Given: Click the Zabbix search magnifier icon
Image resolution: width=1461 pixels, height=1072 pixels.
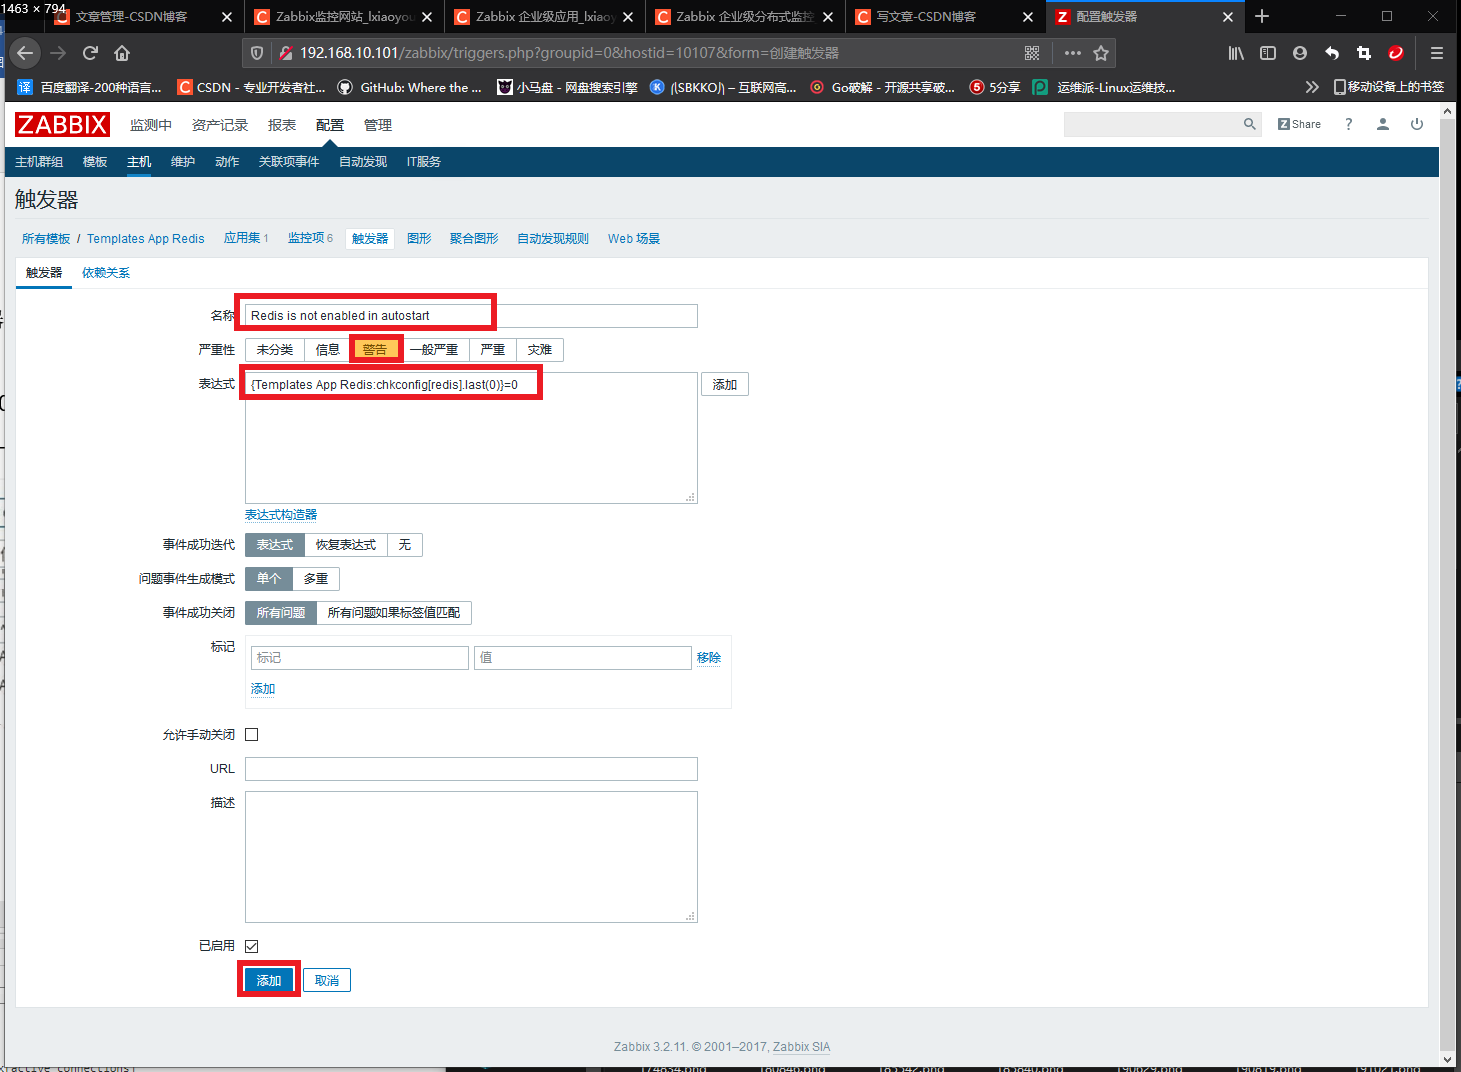Looking at the screenshot, I should (x=1249, y=124).
